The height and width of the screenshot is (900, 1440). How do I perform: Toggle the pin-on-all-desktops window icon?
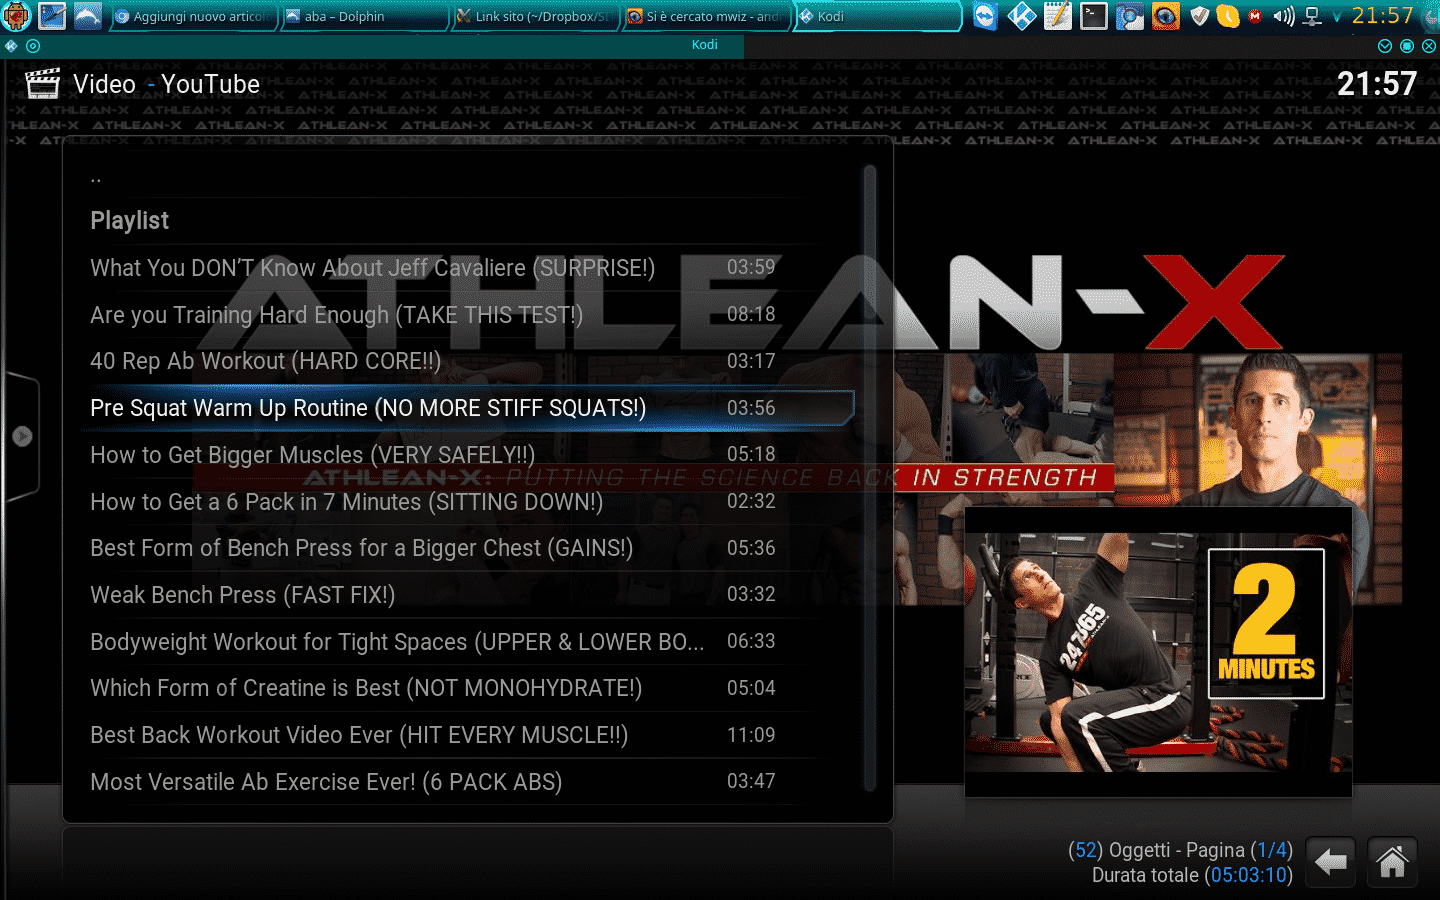[33, 46]
